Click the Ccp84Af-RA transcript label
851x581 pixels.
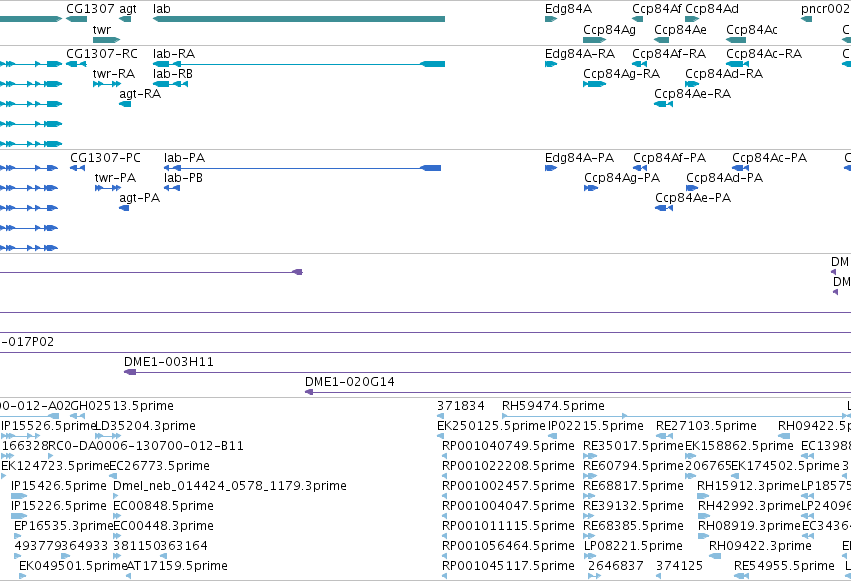pos(669,54)
